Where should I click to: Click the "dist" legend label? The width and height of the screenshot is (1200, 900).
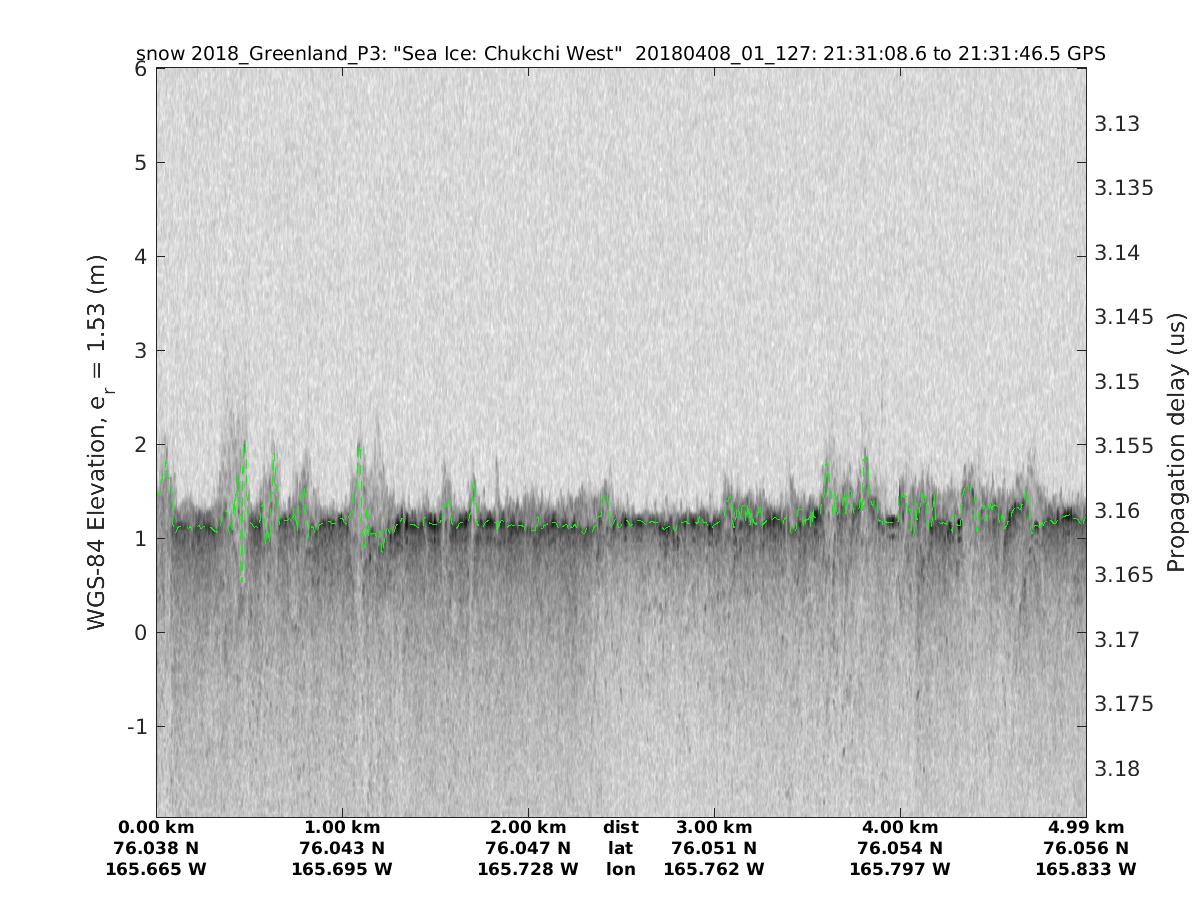point(621,827)
